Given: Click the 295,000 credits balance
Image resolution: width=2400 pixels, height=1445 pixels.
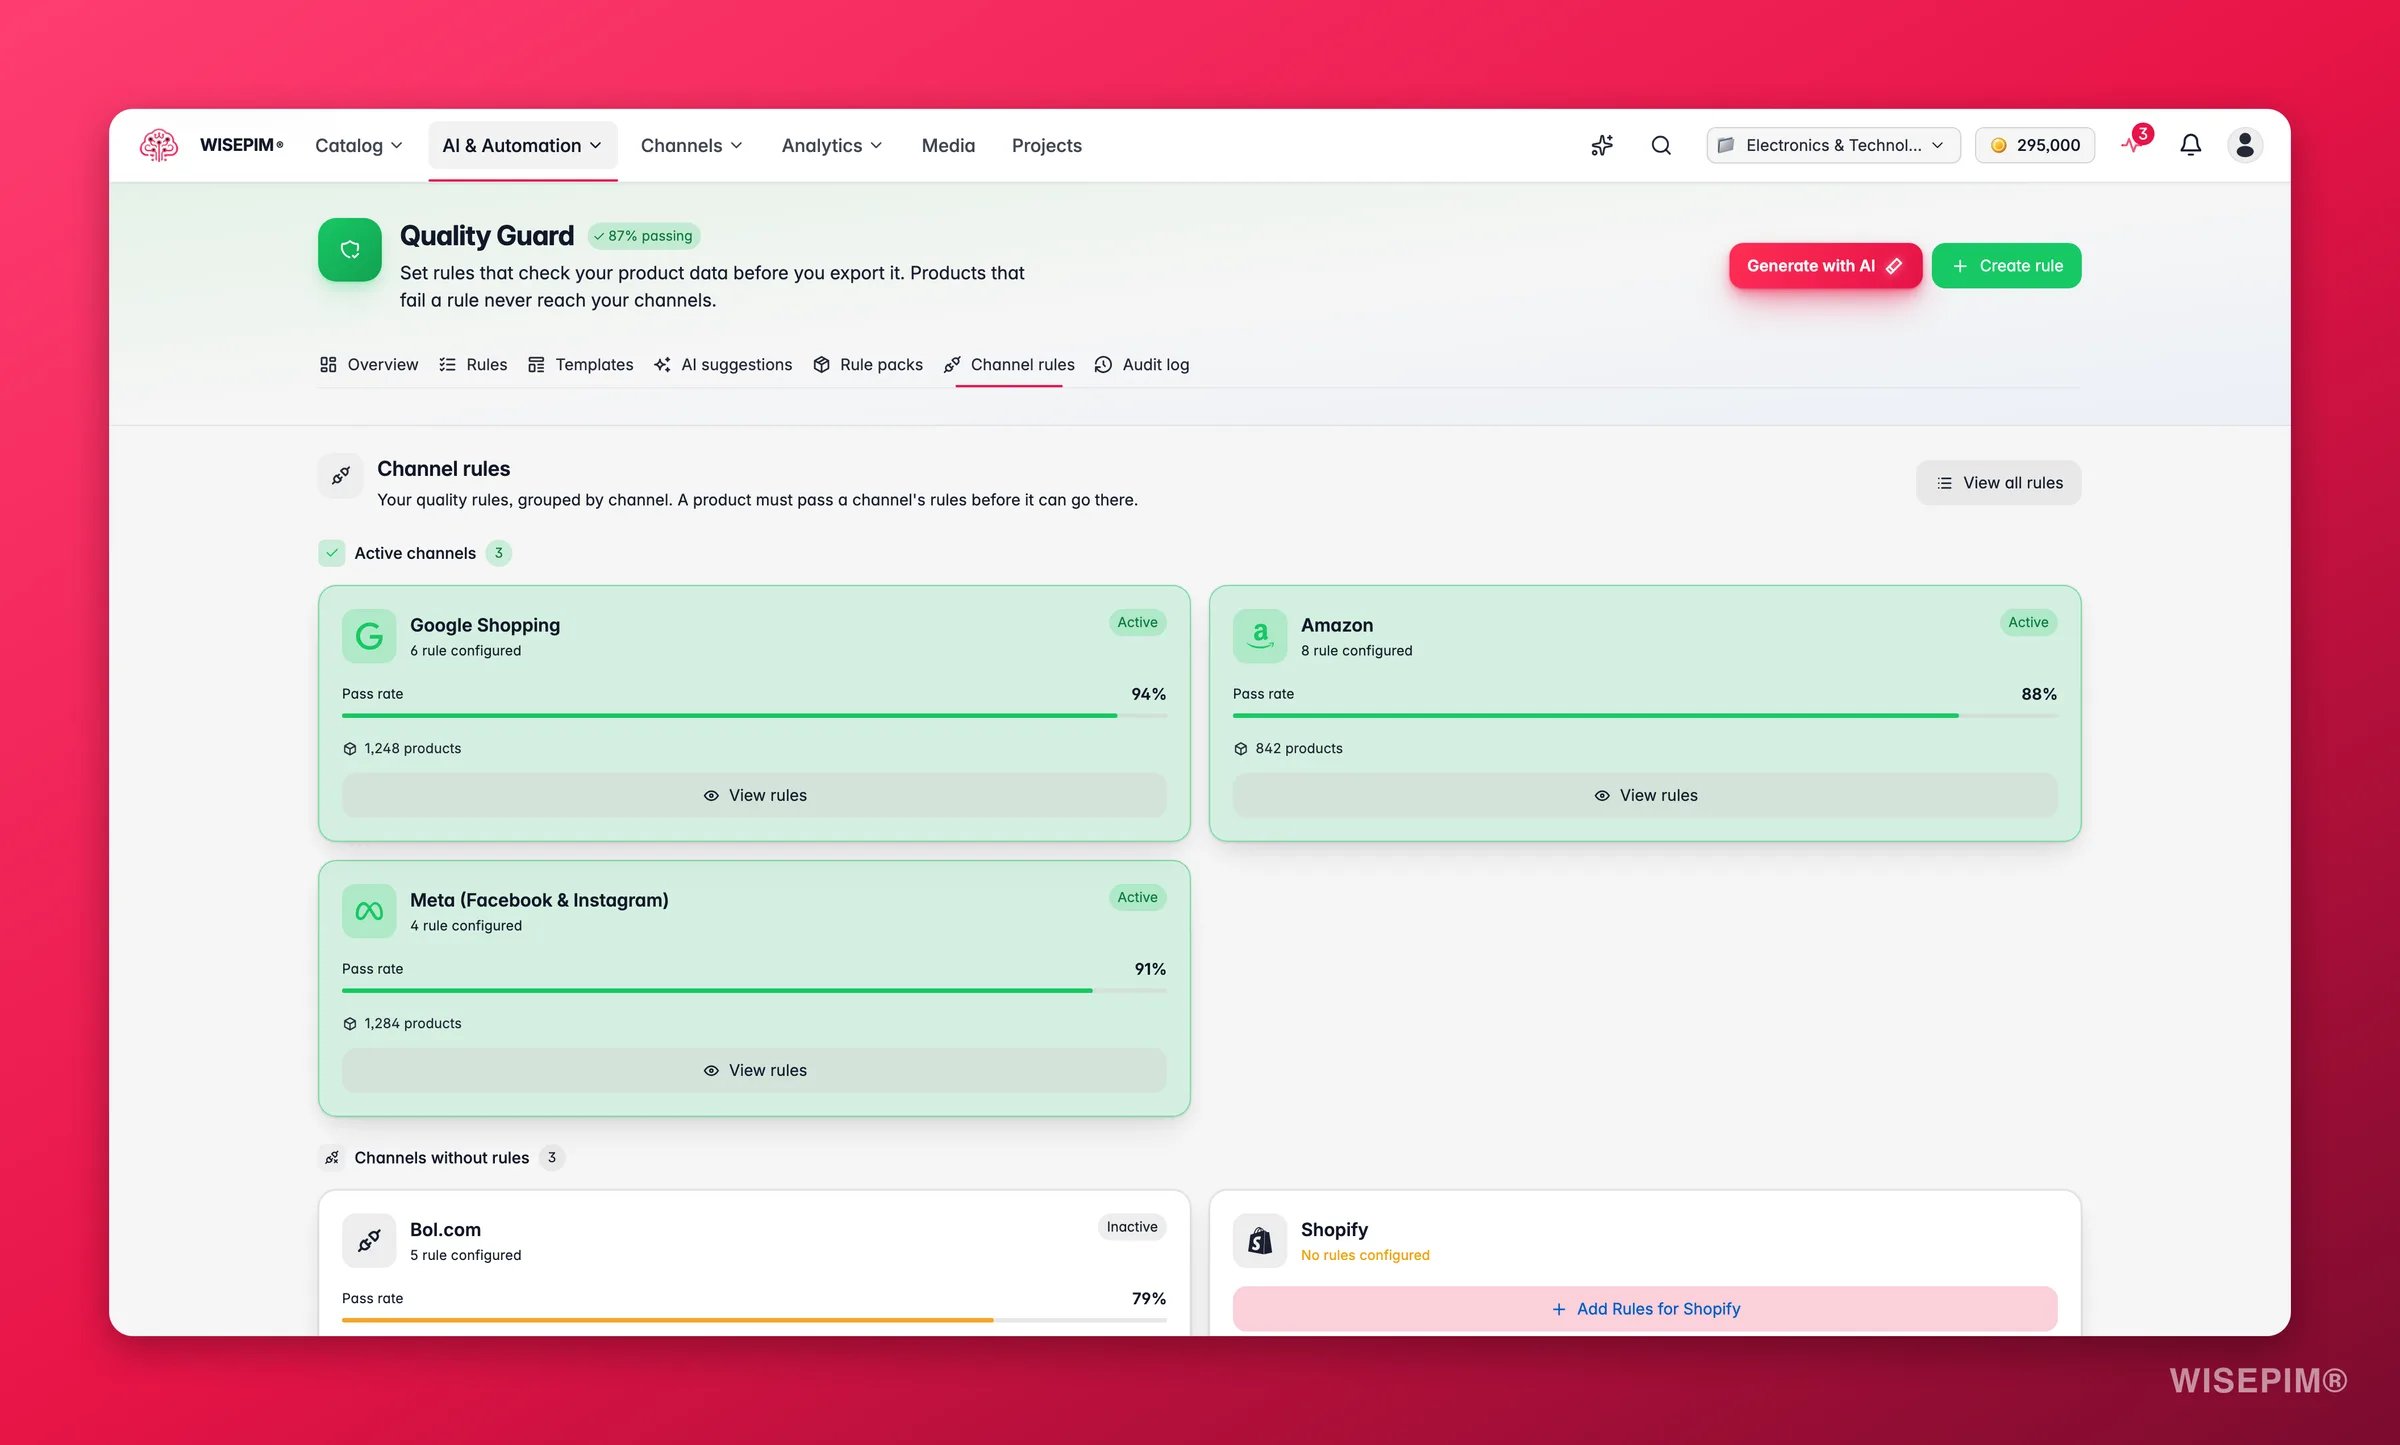Looking at the screenshot, I should point(2035,146).
